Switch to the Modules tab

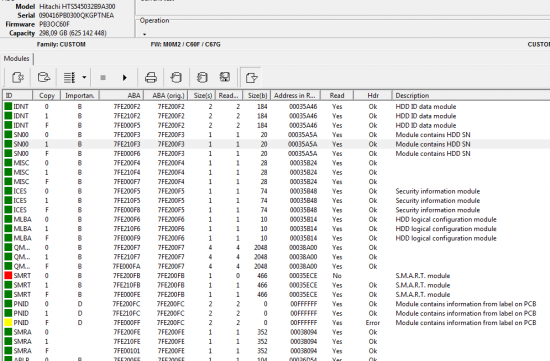click(x=16, y=59)
